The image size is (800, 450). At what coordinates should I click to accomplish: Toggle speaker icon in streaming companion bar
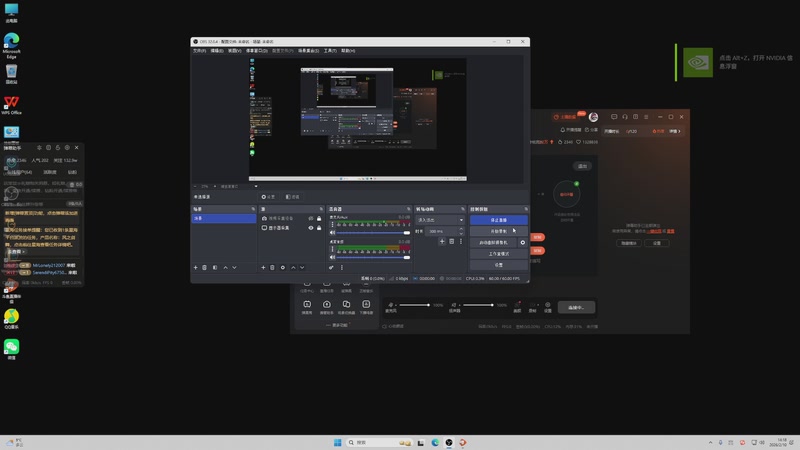[454, 305]
